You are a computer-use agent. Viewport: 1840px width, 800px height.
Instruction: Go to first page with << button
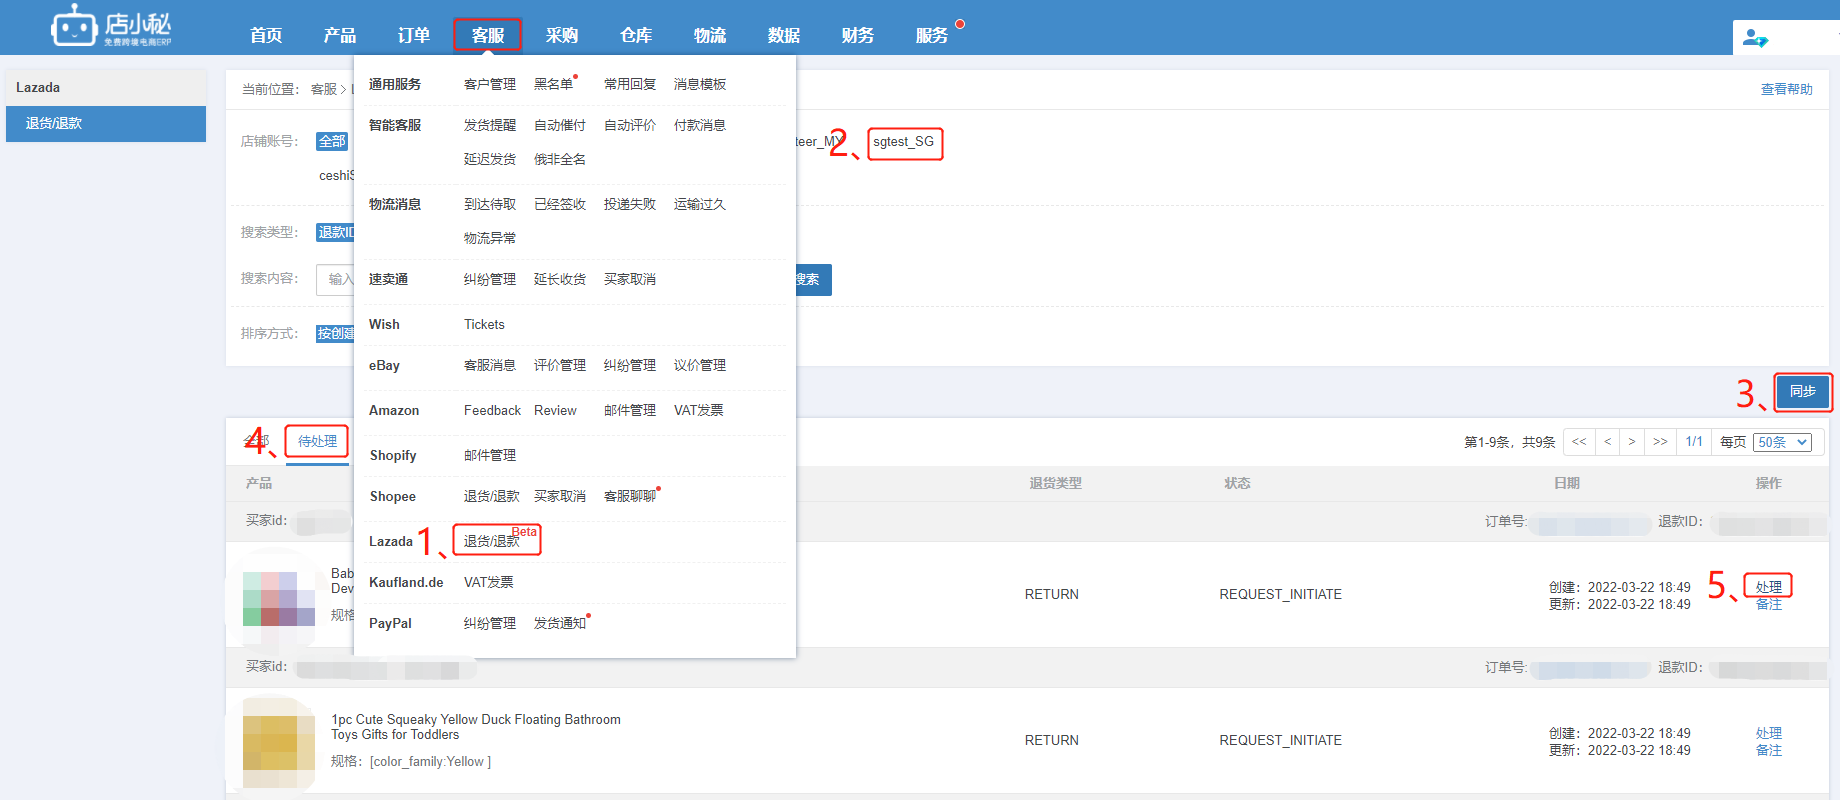click(x=1579, y=442)
